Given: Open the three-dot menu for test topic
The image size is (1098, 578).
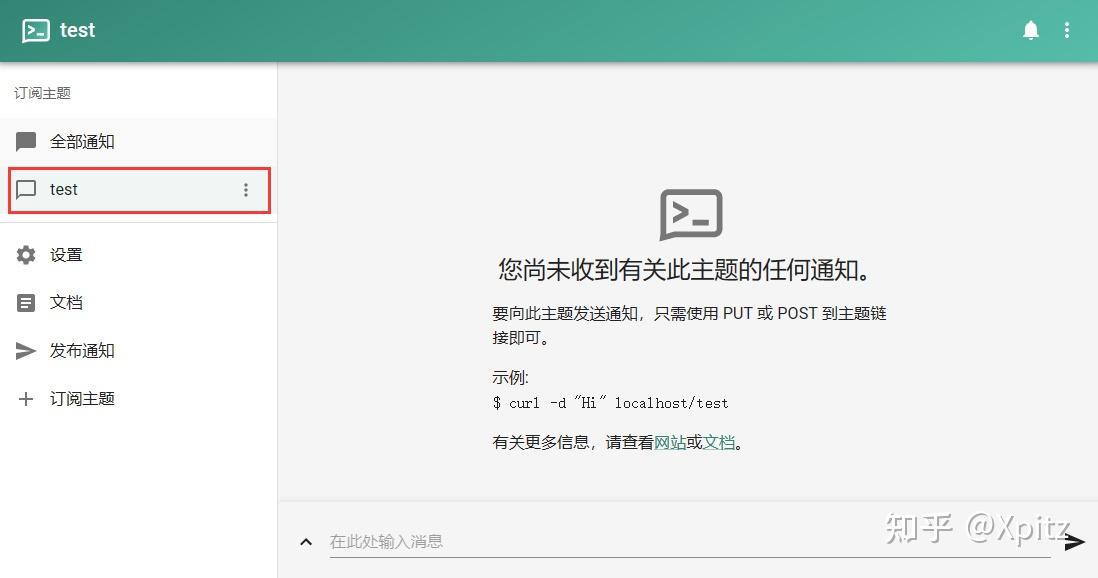Looking at the screenshot, I should [246, 189].
